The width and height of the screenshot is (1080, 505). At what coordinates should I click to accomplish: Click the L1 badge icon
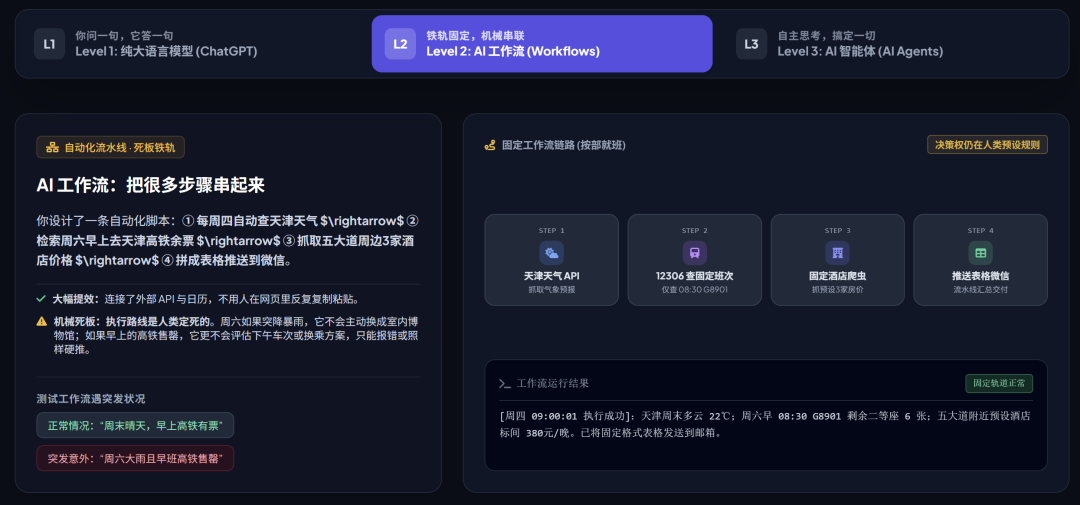(50, 43)
